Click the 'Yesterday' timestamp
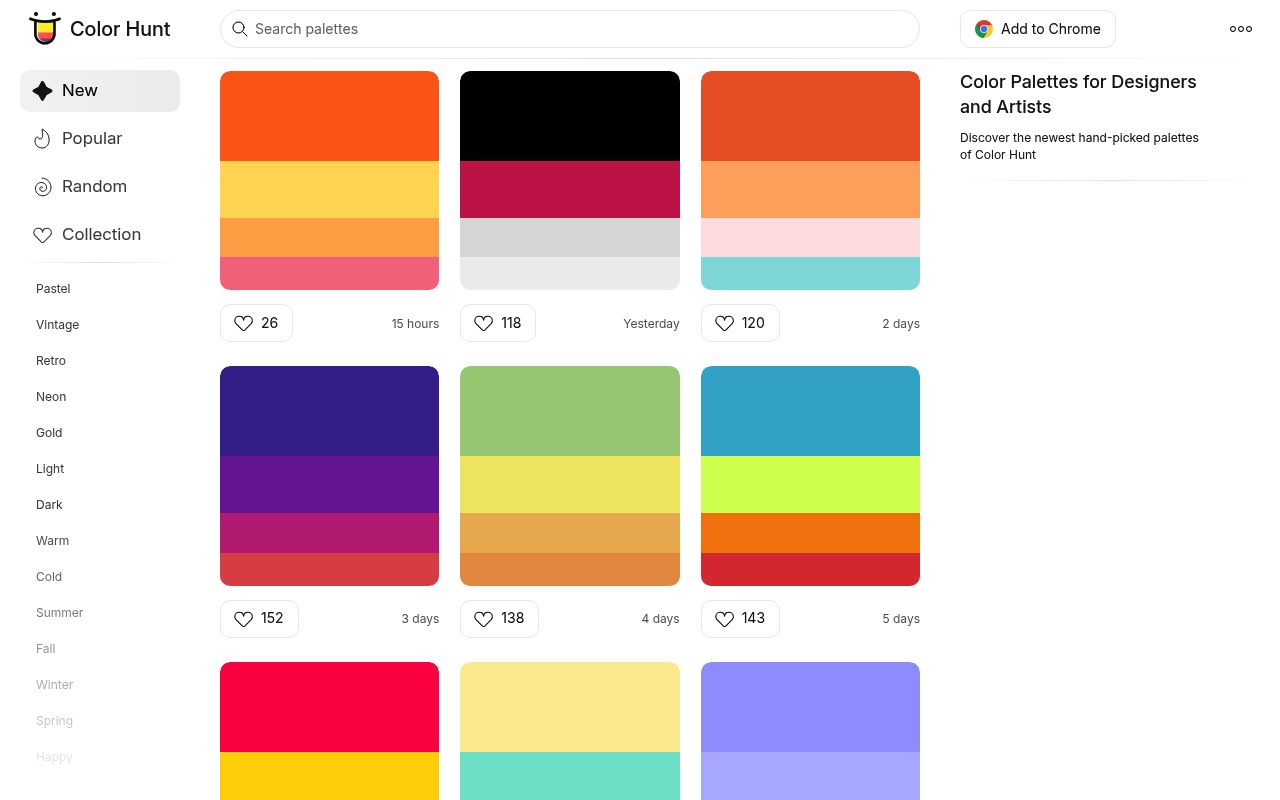The image size is (1280, 800). point(651,324)
